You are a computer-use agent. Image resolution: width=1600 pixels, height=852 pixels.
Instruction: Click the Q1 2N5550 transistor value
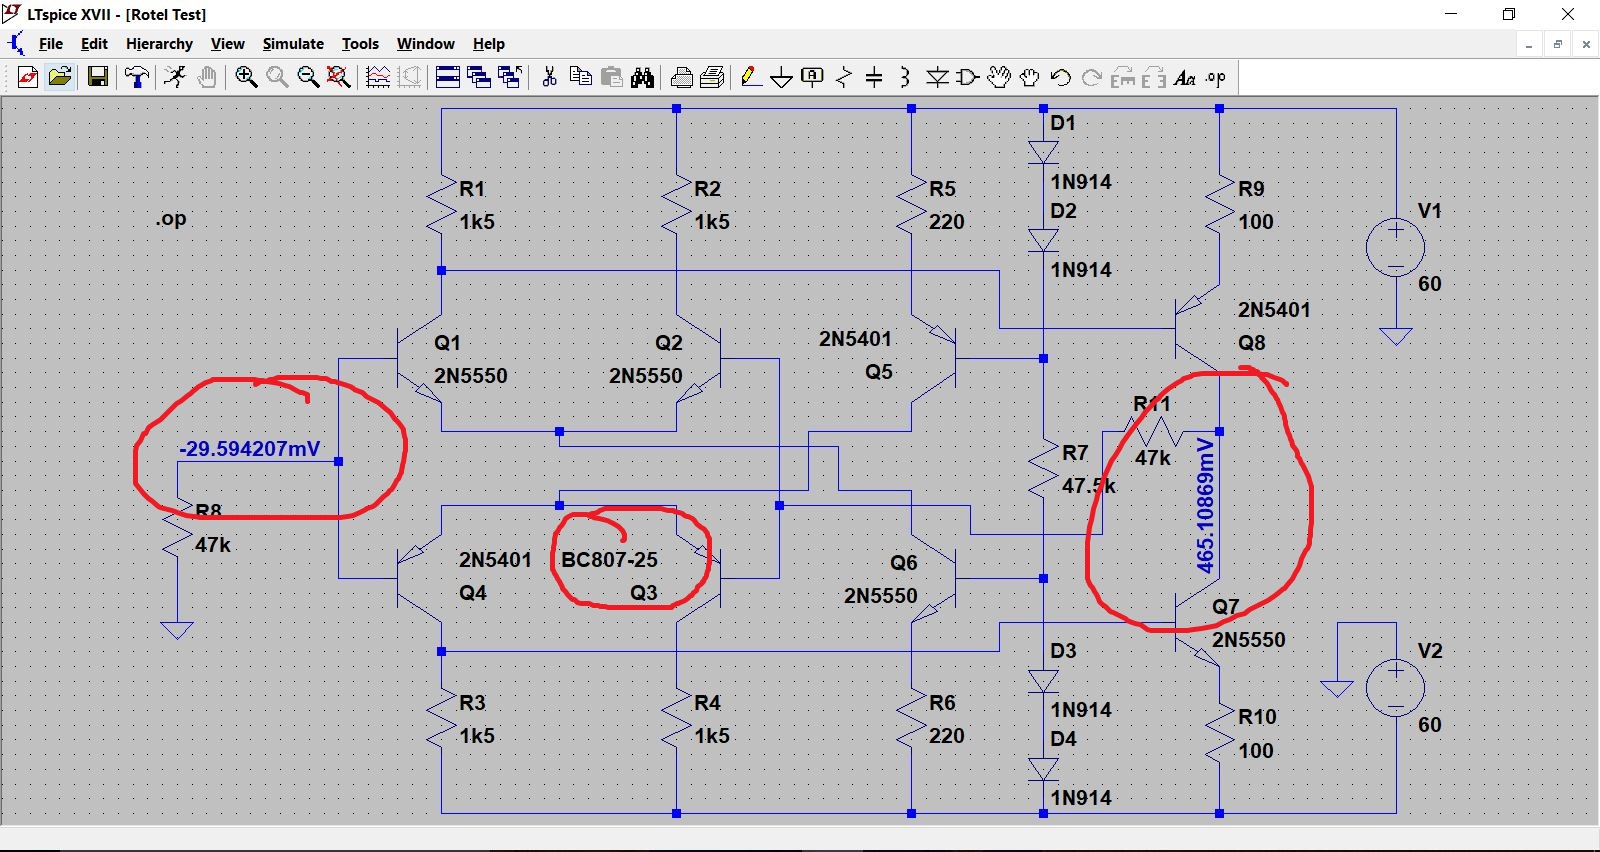(x=470, y=376)
